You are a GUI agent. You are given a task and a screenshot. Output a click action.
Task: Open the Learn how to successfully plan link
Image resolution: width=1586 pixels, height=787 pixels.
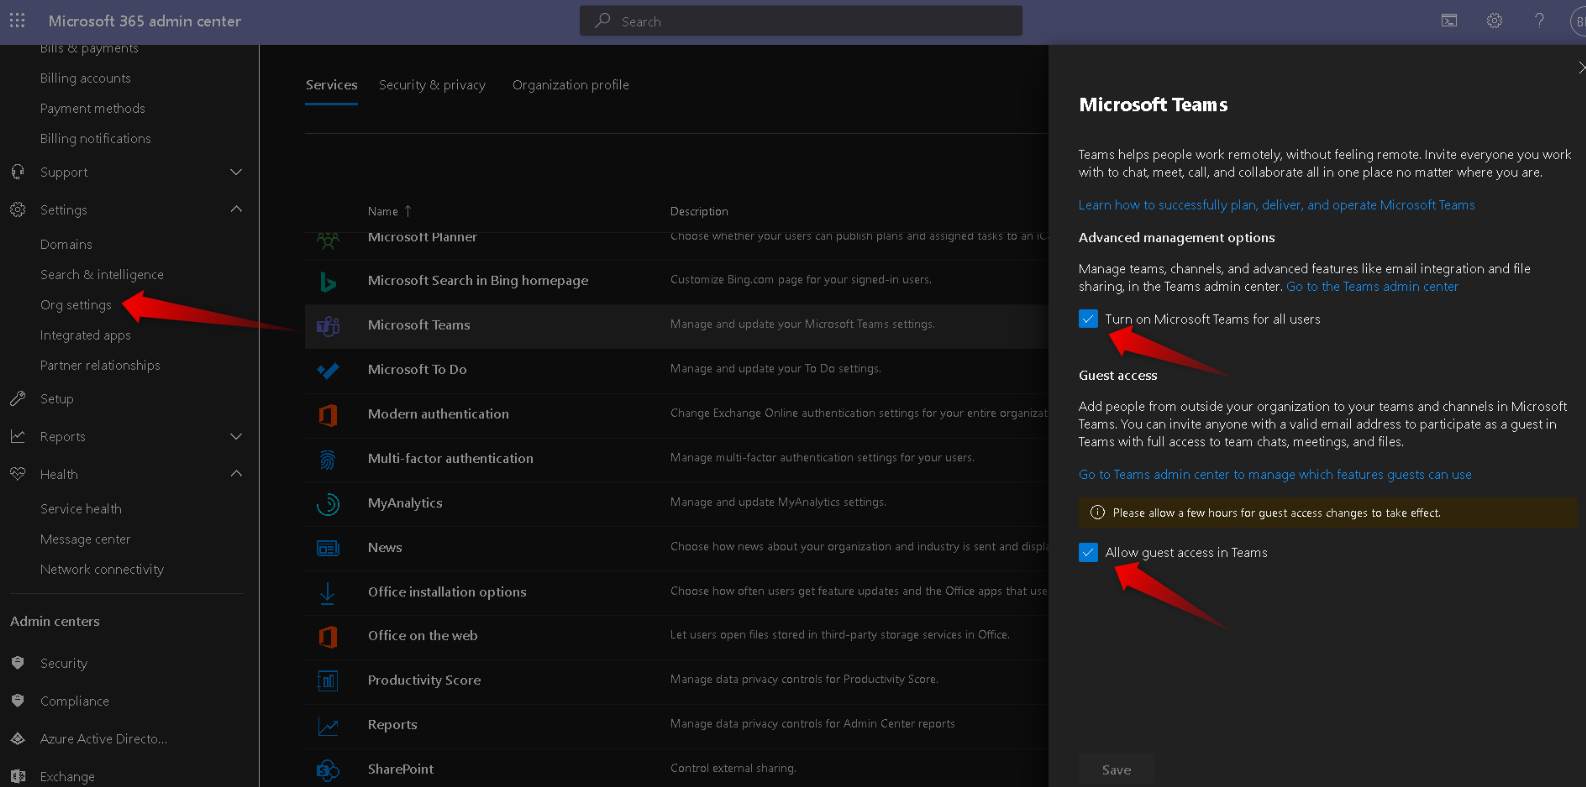[1276, 205]
